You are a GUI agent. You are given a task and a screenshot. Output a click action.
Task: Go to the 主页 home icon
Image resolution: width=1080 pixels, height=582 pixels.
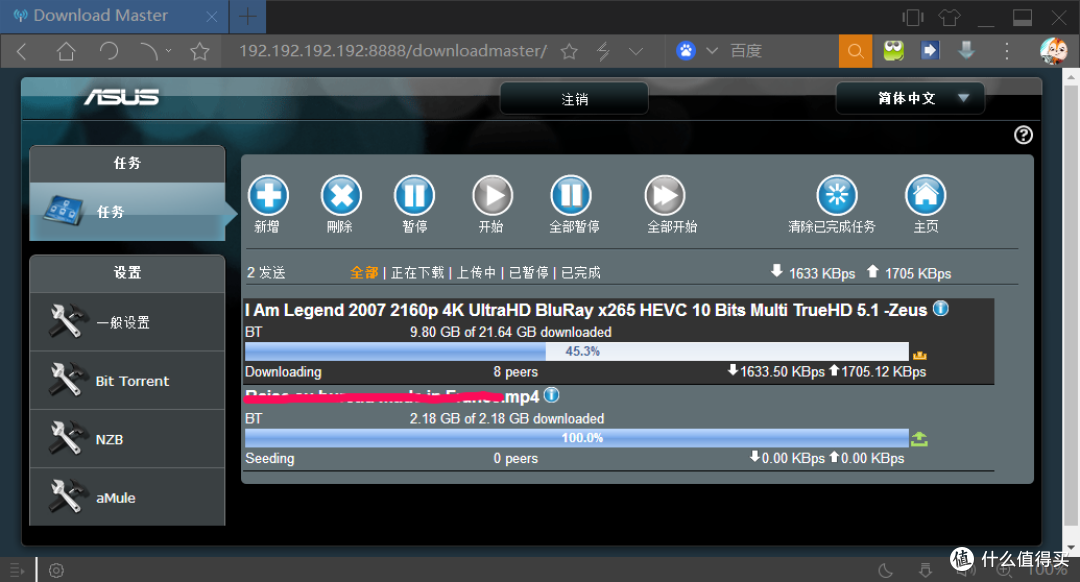[925, 196]
